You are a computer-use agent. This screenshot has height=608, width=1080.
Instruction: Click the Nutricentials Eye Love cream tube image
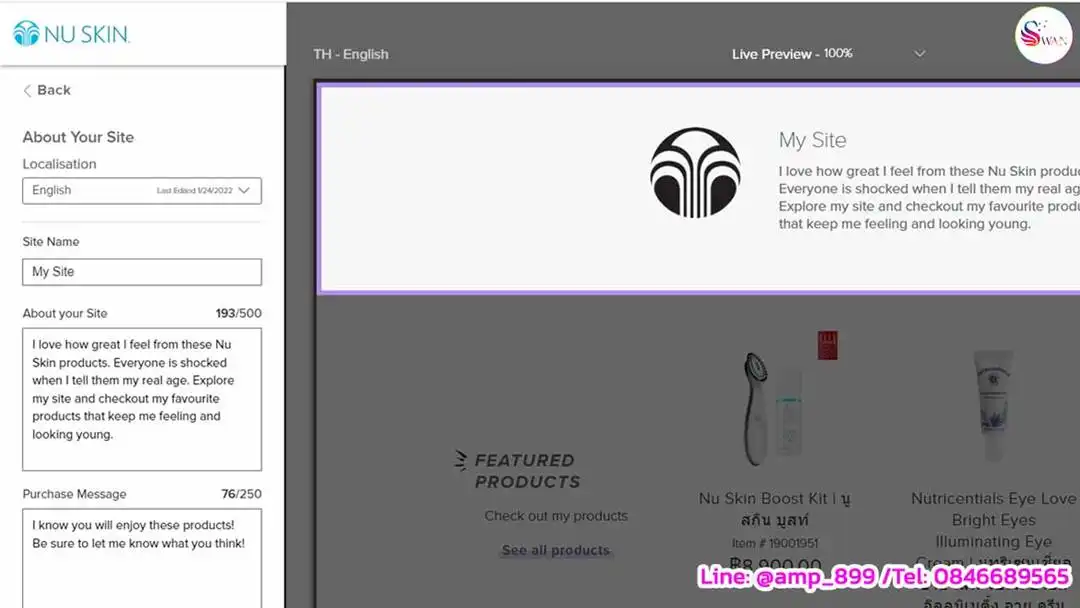(993, 400)
